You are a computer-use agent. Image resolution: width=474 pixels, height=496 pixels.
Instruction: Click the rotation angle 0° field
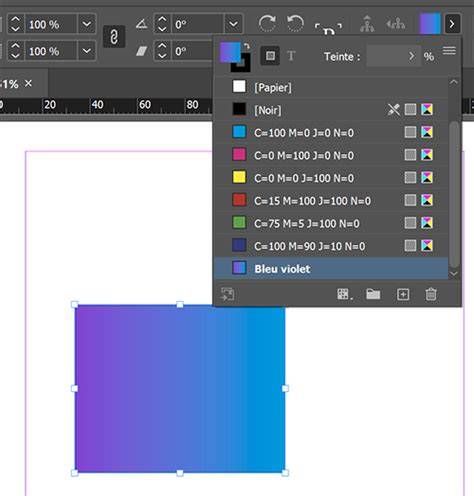(198, 24)
